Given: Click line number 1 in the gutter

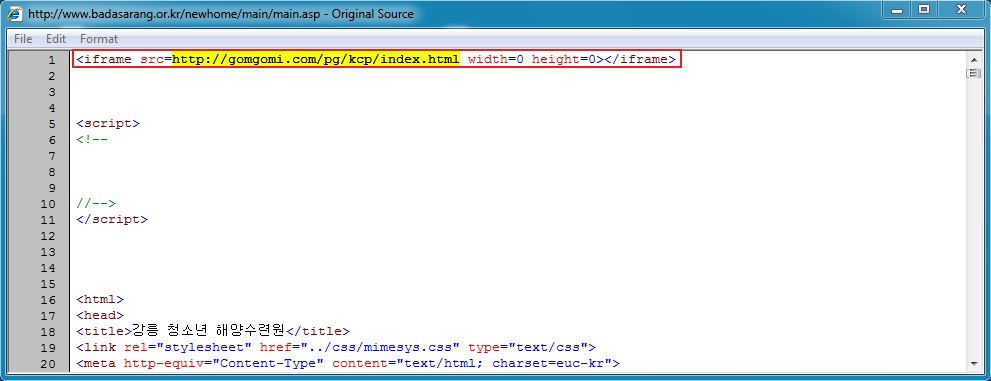Looking at the screenshot, I should pos(52,60).
